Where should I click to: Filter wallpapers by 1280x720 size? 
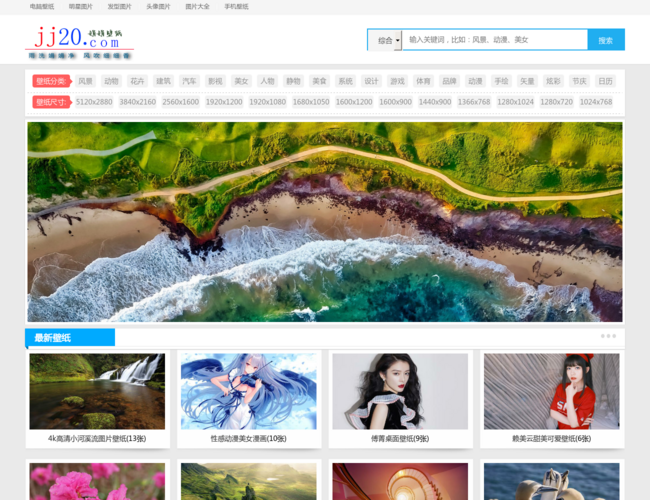(x=556, y=102)
